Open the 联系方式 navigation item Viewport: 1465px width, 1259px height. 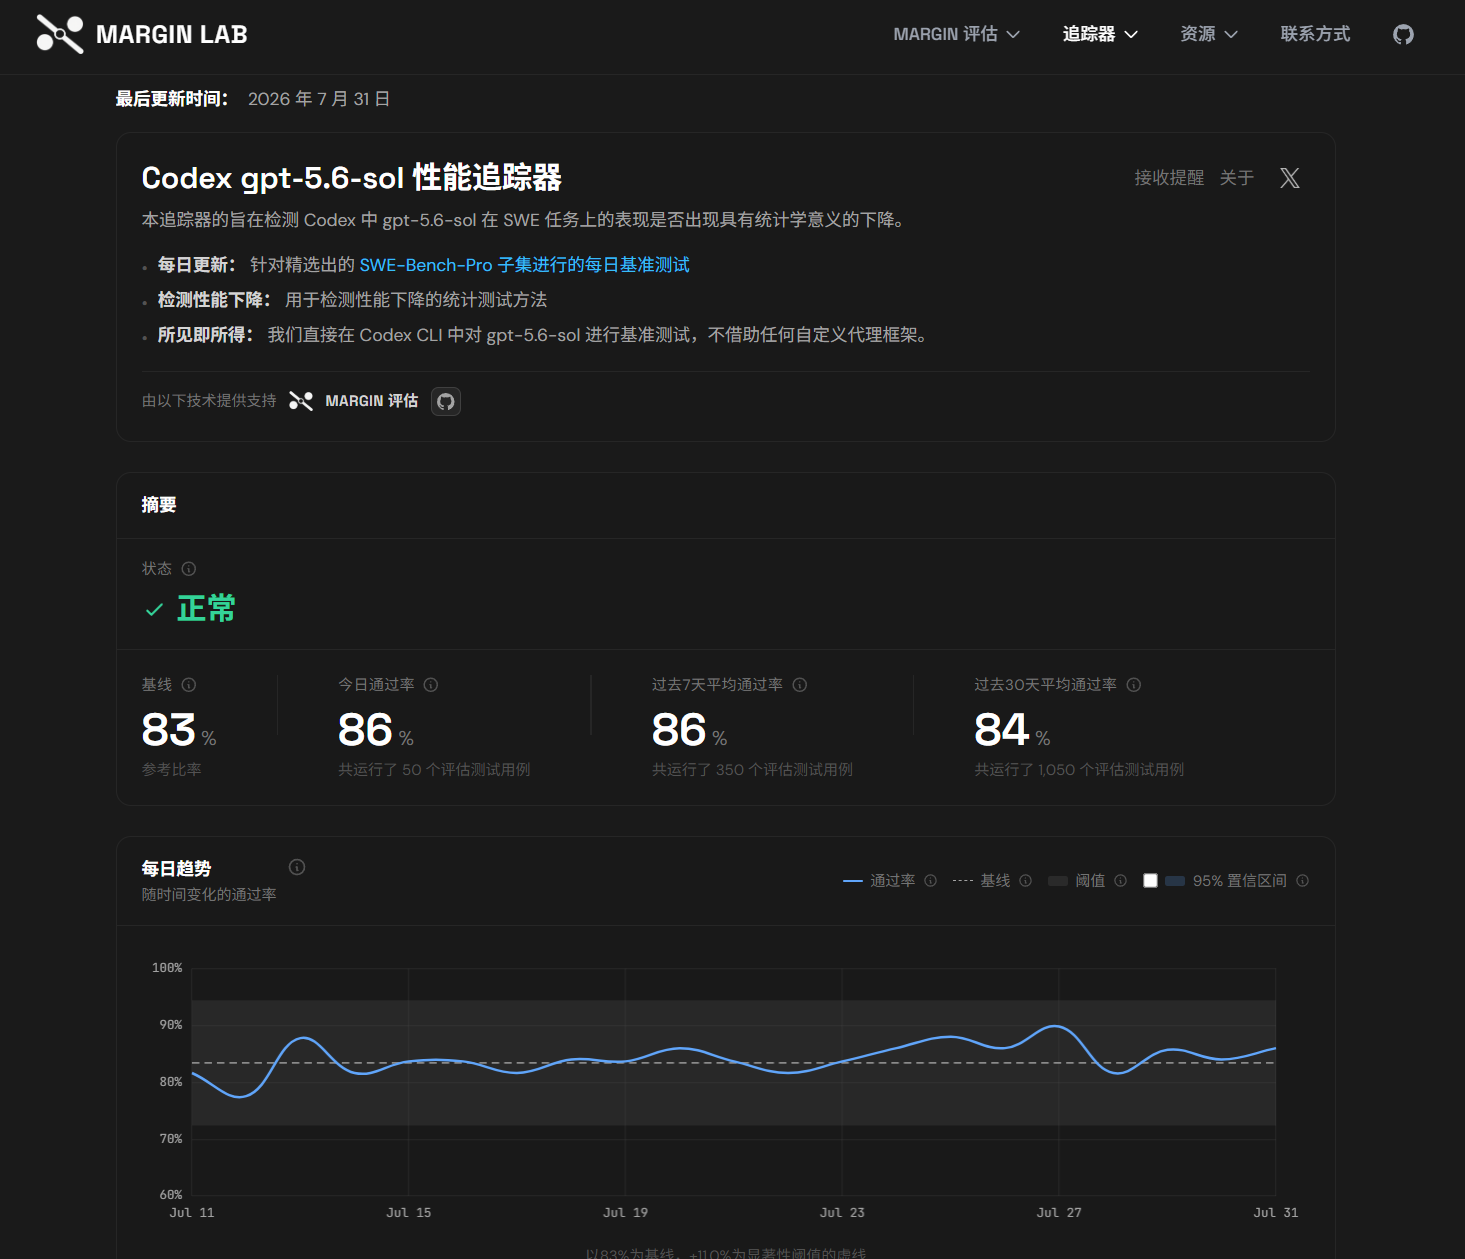(x=1315, y=34)
